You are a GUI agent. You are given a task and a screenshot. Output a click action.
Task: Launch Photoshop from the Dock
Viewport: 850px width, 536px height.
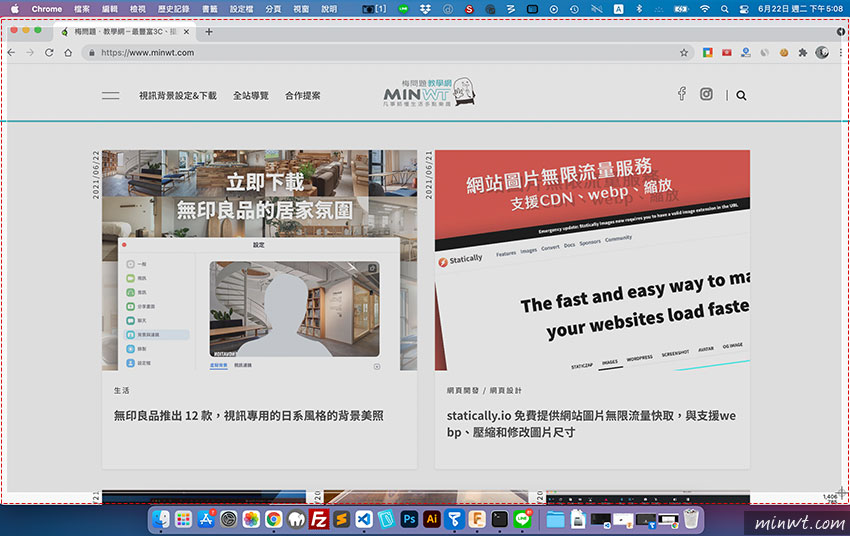point(409,519)
